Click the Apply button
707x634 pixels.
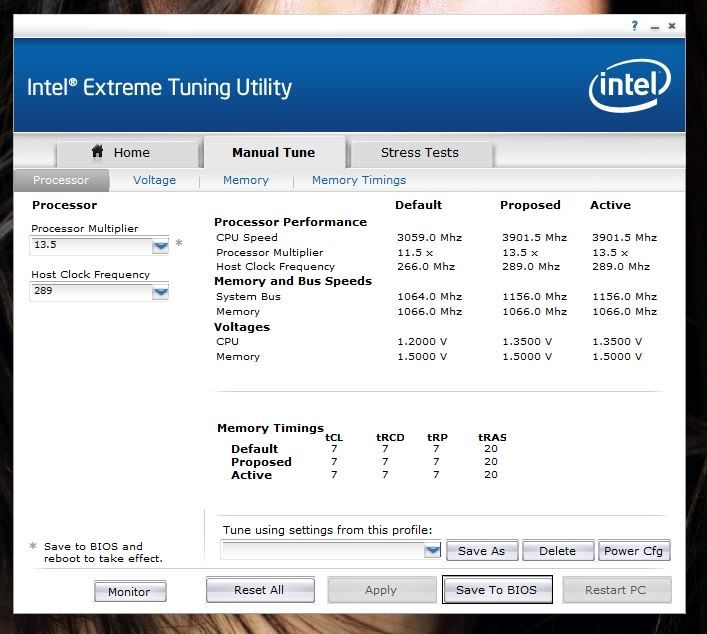tap(381, 590)
